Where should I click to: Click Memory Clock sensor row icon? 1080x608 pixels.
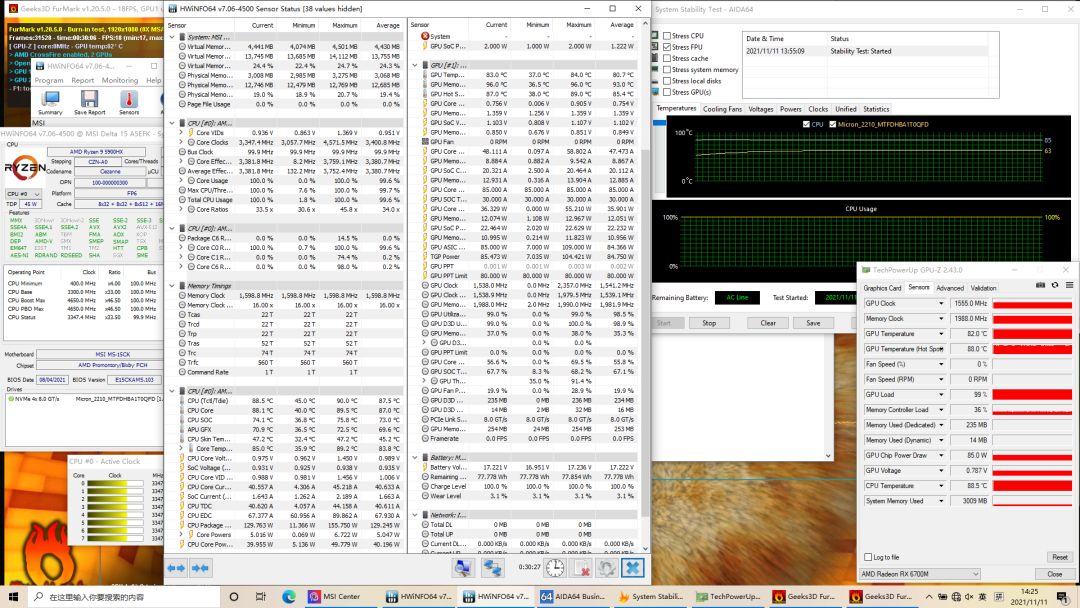(x=183, y=295)
